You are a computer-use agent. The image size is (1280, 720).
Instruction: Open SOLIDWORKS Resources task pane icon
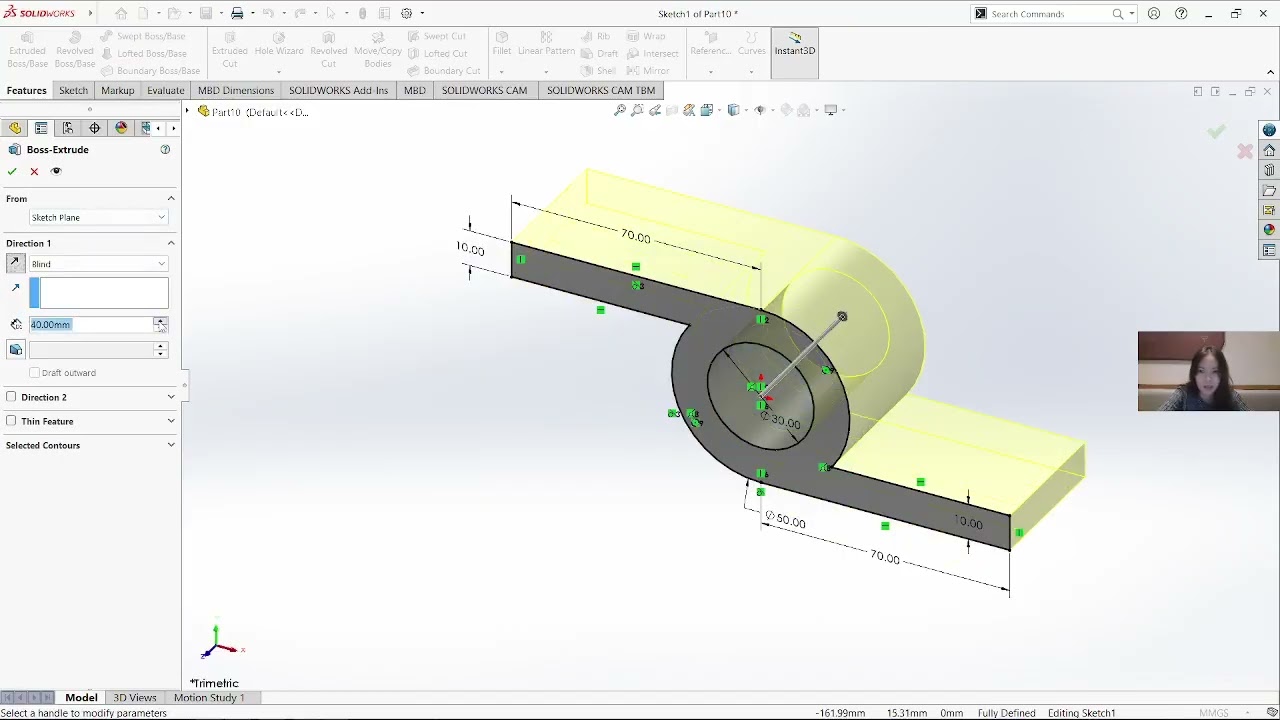[1269, 150]
